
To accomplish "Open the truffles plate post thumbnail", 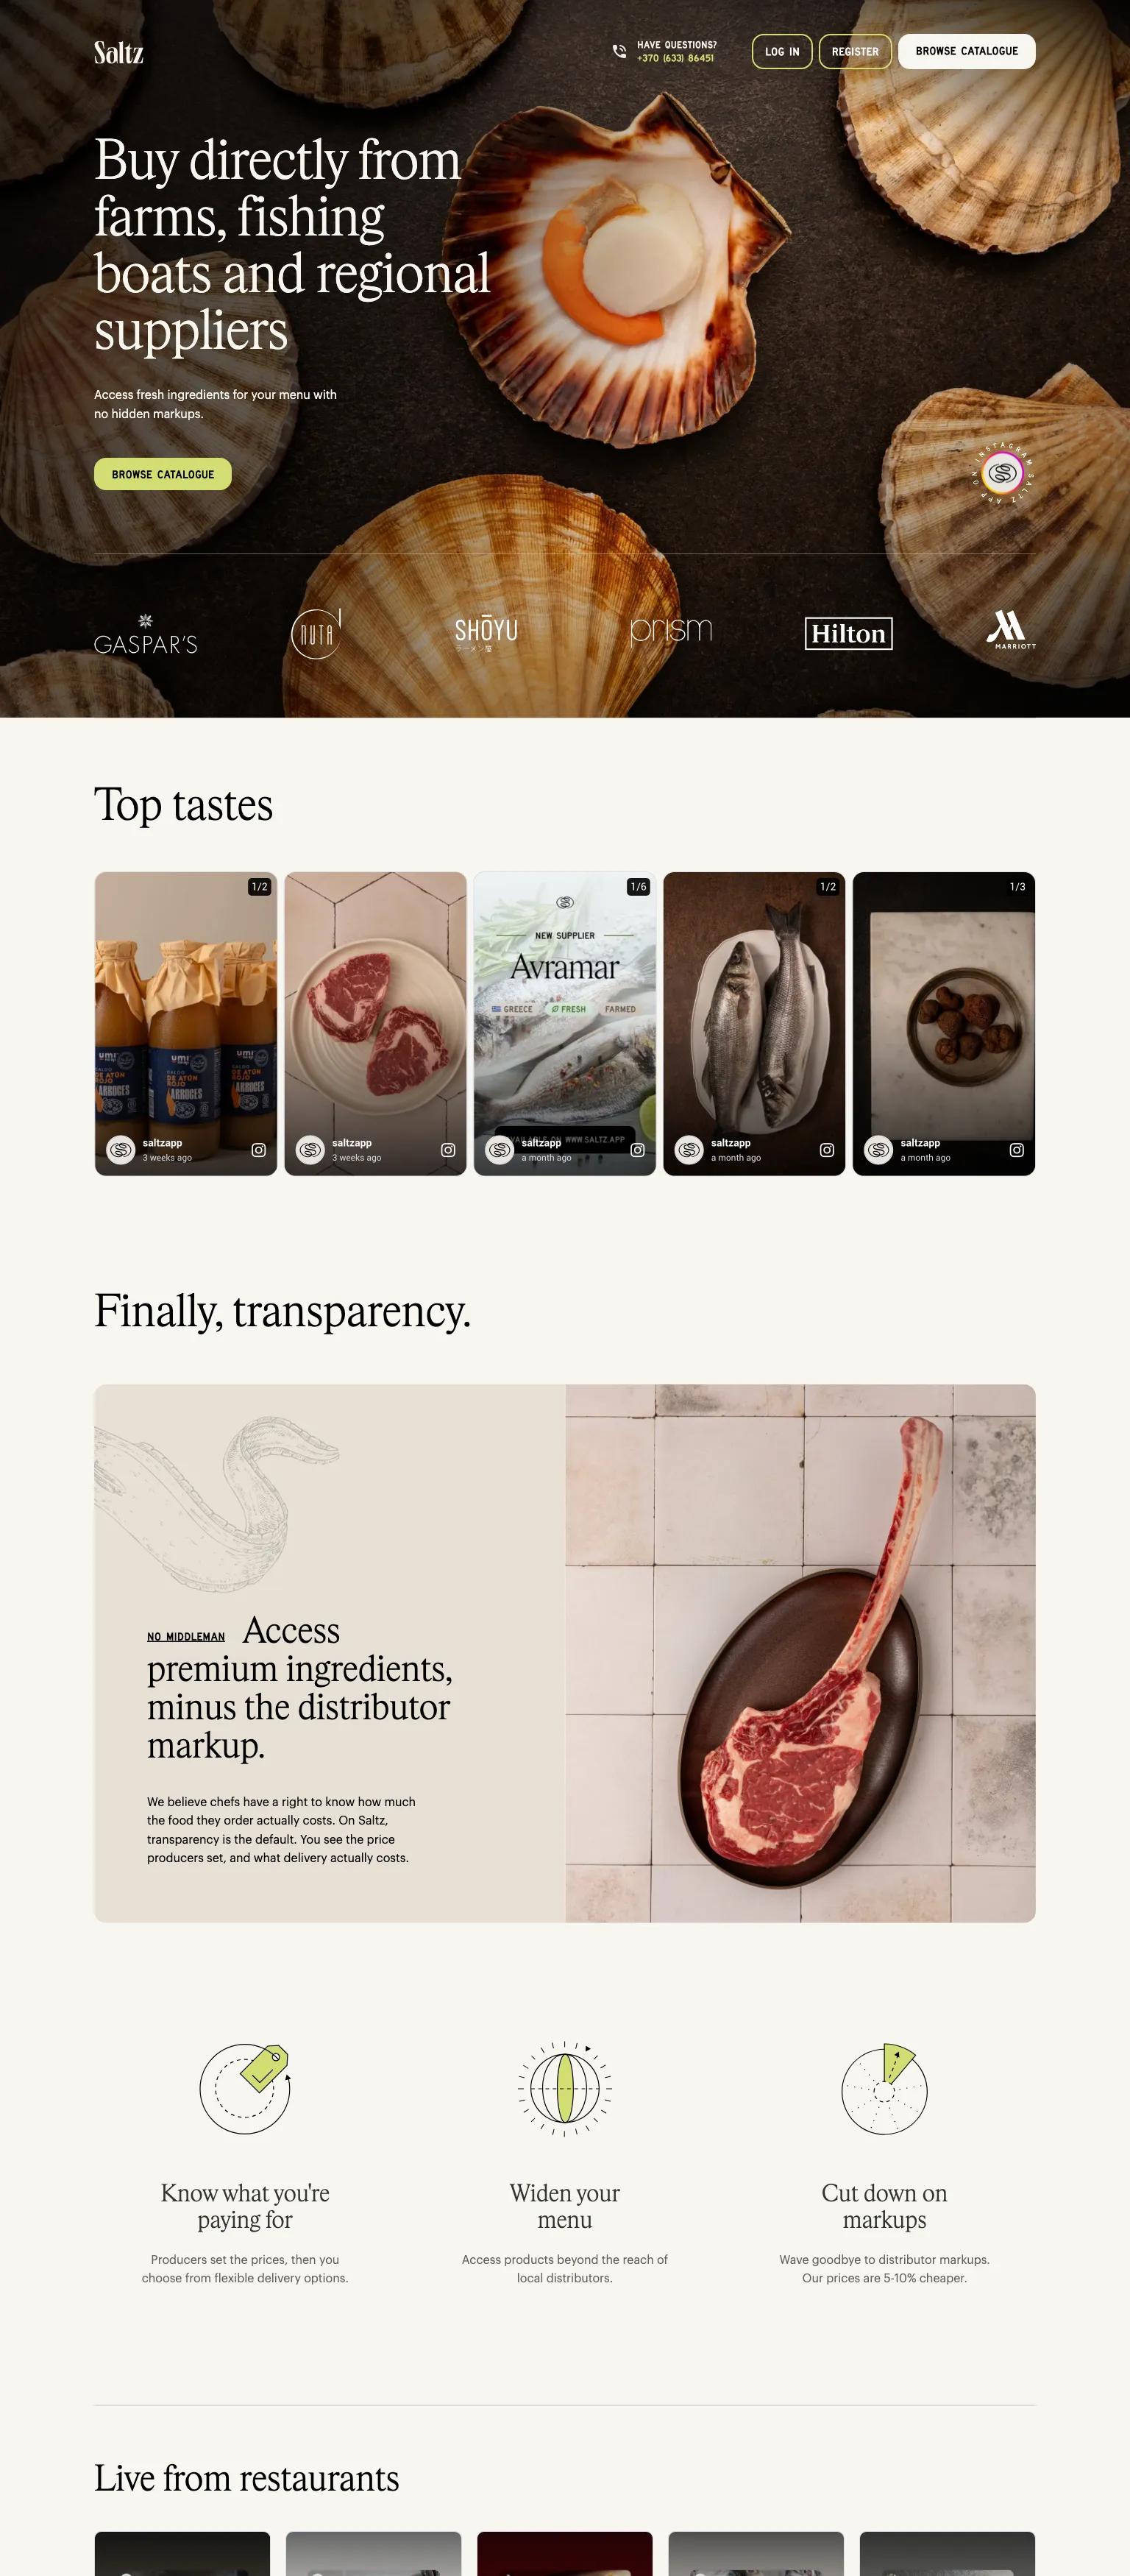I will point(944,1023).
